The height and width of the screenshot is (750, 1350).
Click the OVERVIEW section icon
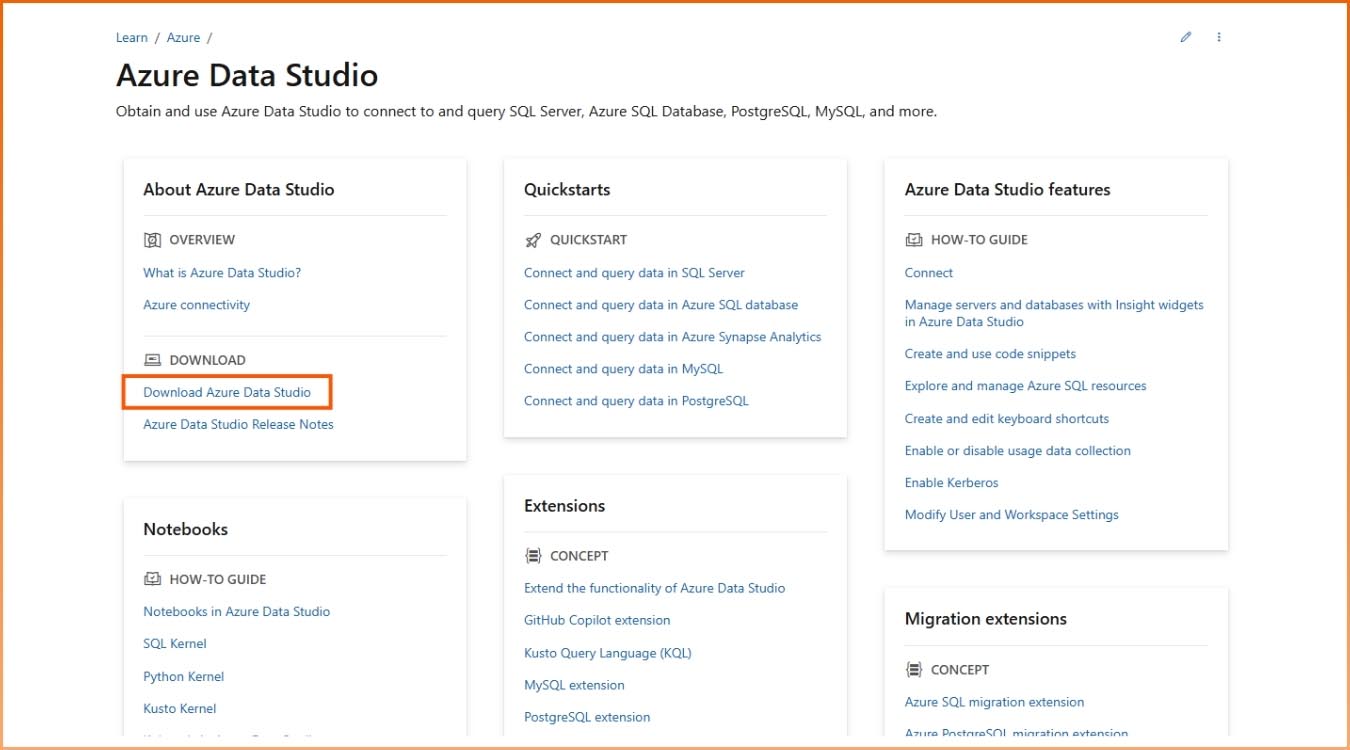tap(152, 240)
